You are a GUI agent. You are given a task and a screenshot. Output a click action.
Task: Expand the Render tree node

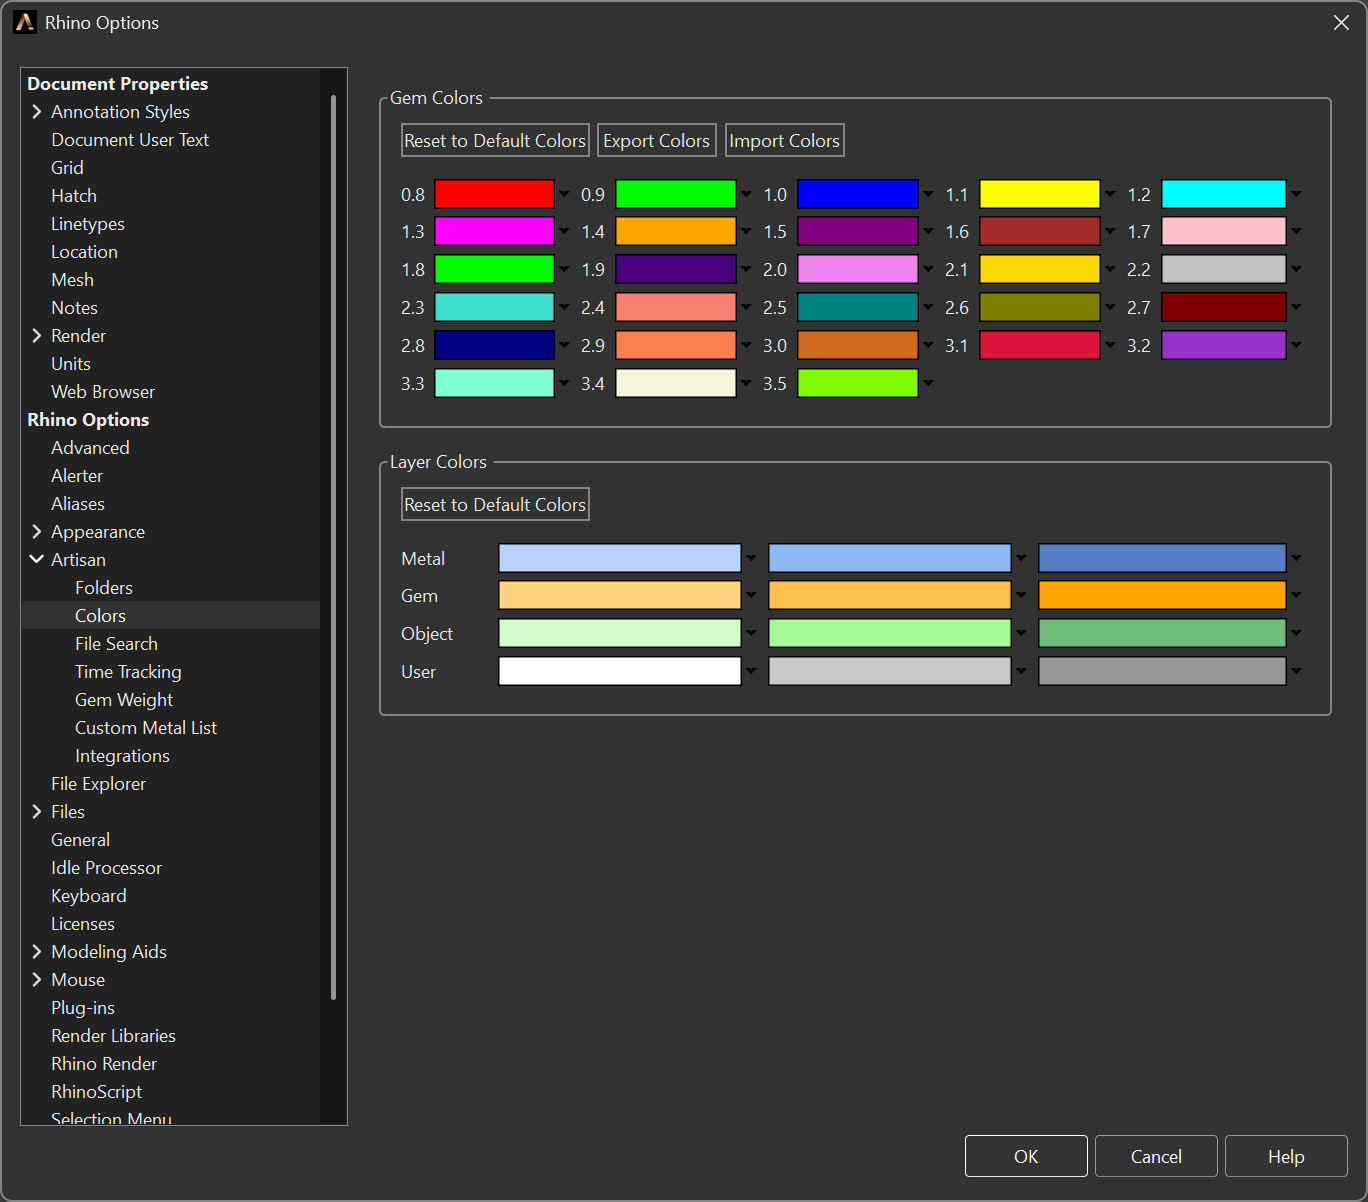[37, 335]
